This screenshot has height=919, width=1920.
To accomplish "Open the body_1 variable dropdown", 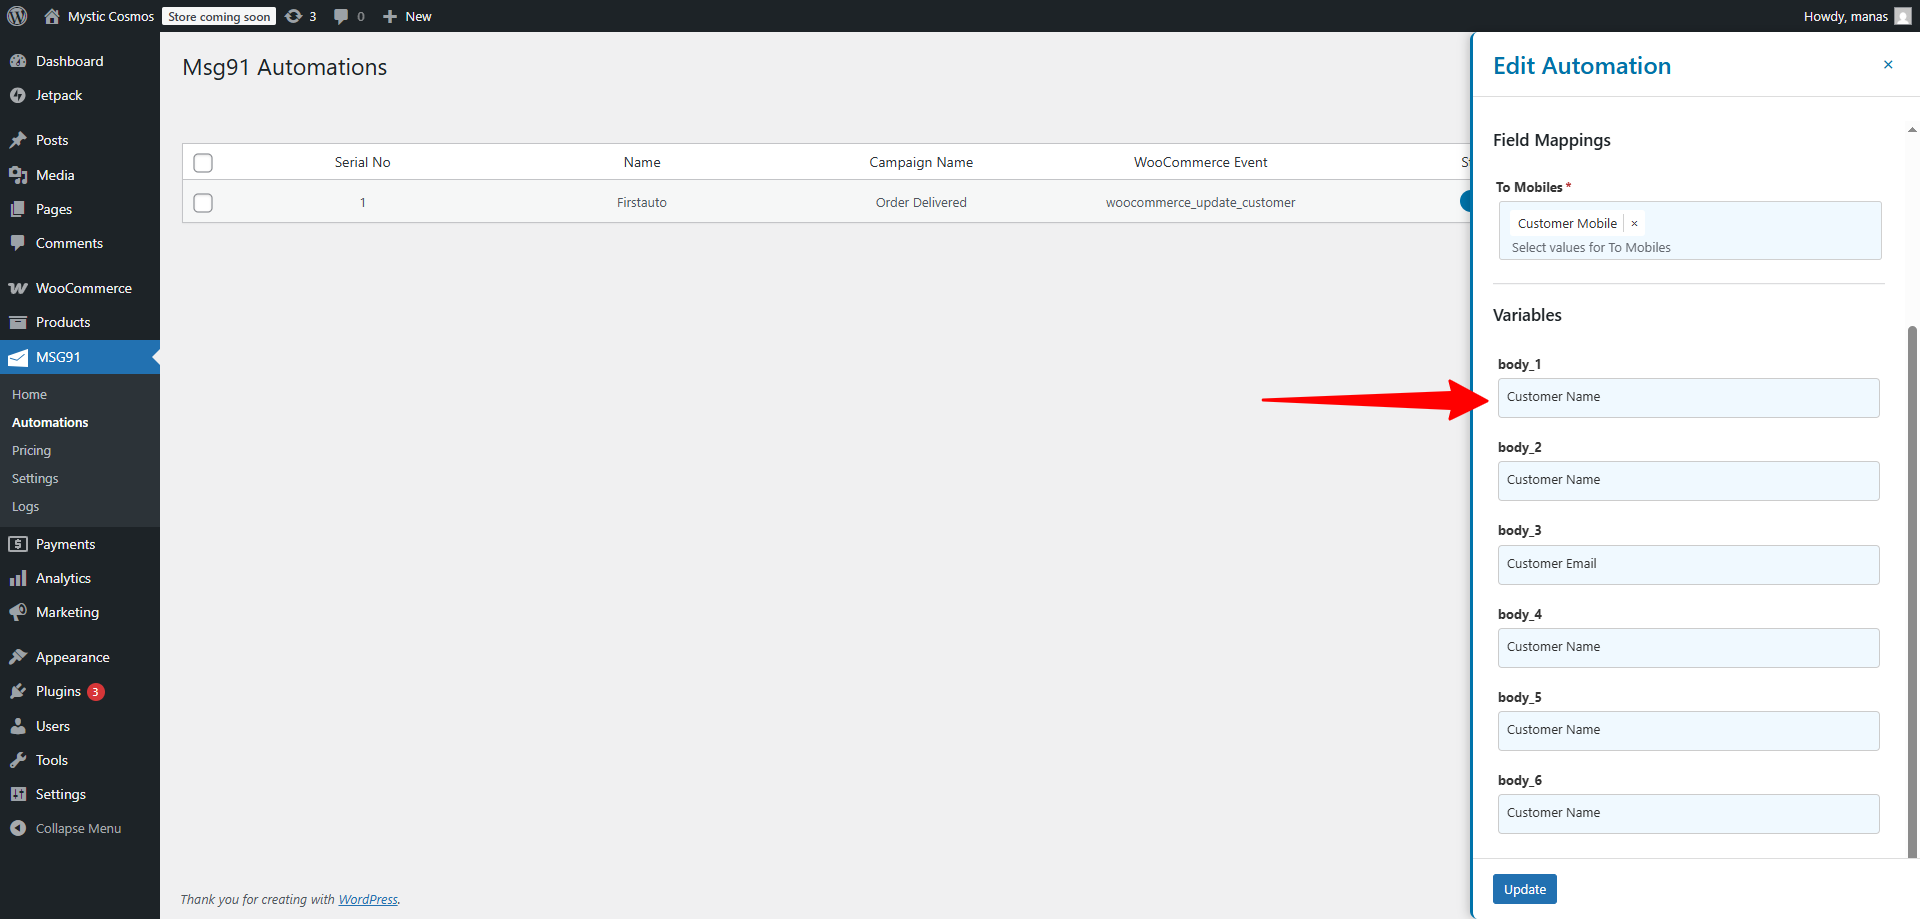I will (1688, 397).
